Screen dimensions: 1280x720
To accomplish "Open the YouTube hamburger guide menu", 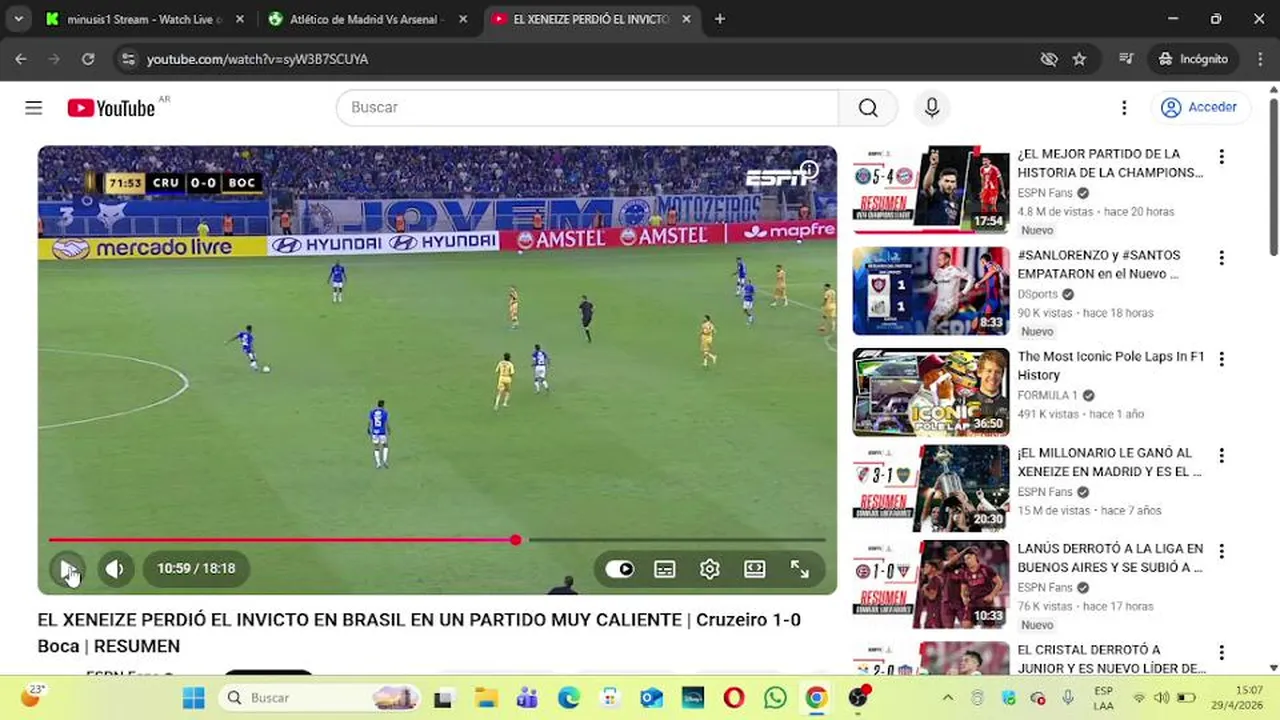I will tap(34, 108).
